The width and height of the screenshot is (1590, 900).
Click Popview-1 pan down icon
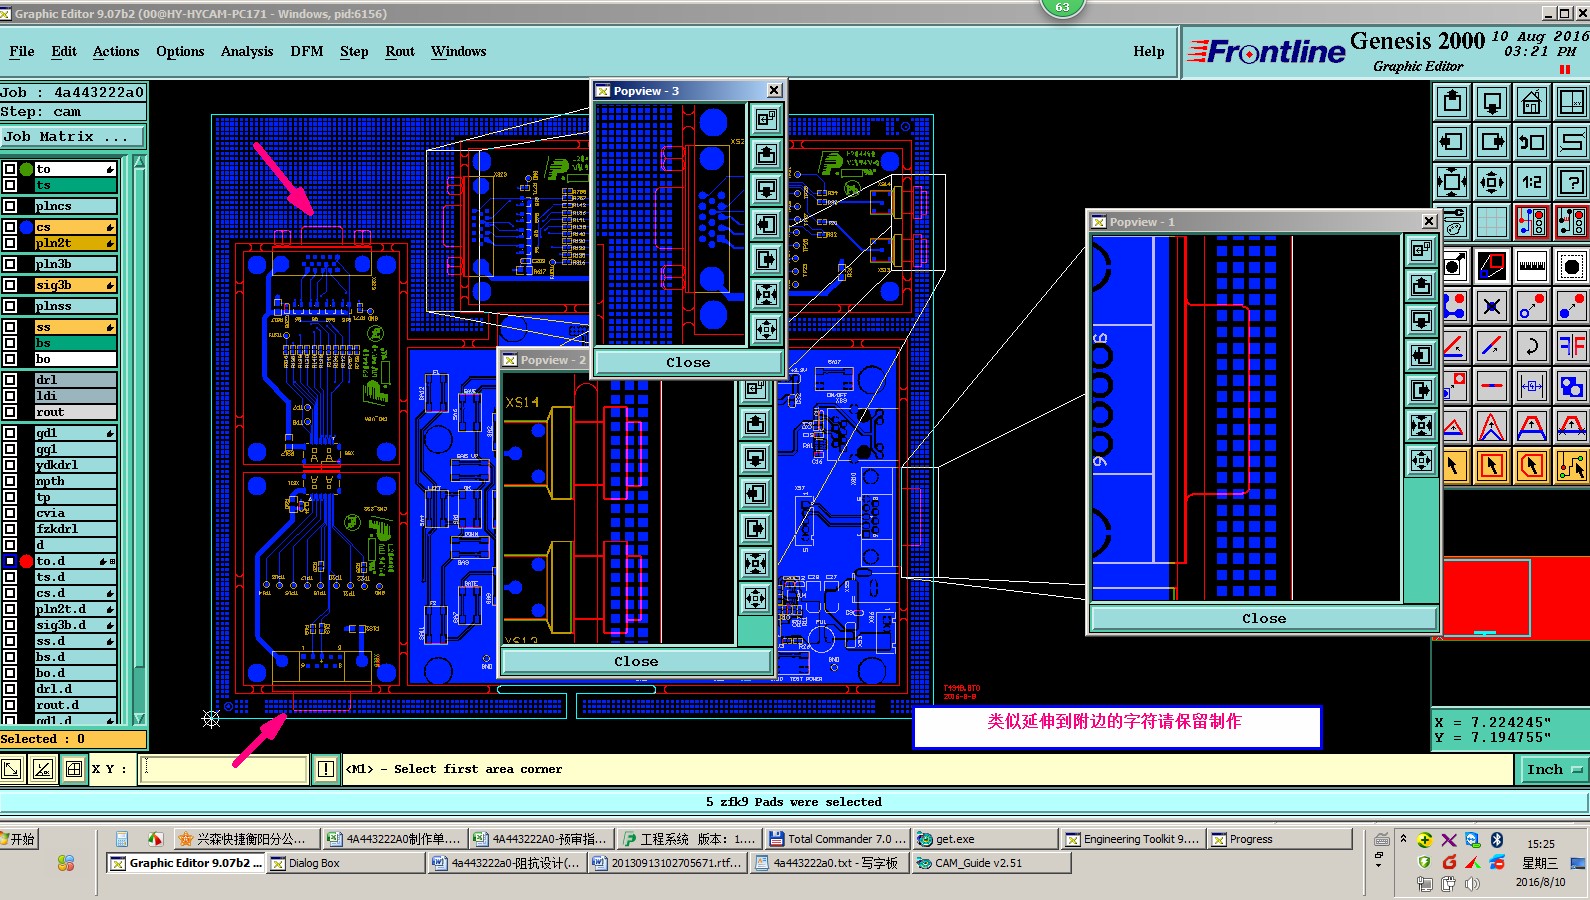tap(1421, 320)
